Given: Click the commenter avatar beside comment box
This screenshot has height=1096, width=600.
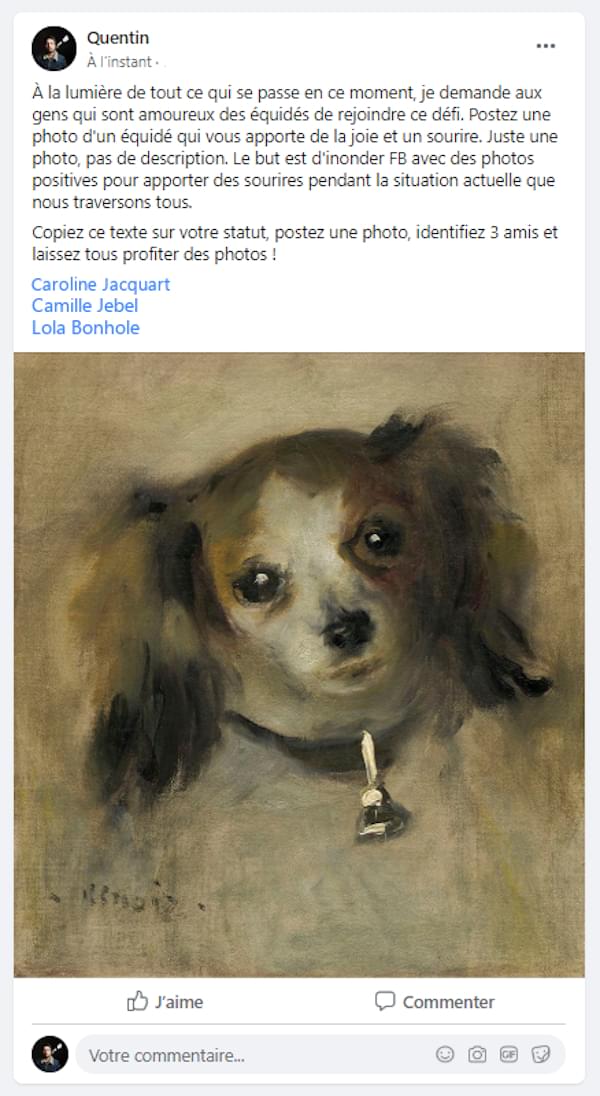Looking at the screenshot, I should pos(50,1054).
